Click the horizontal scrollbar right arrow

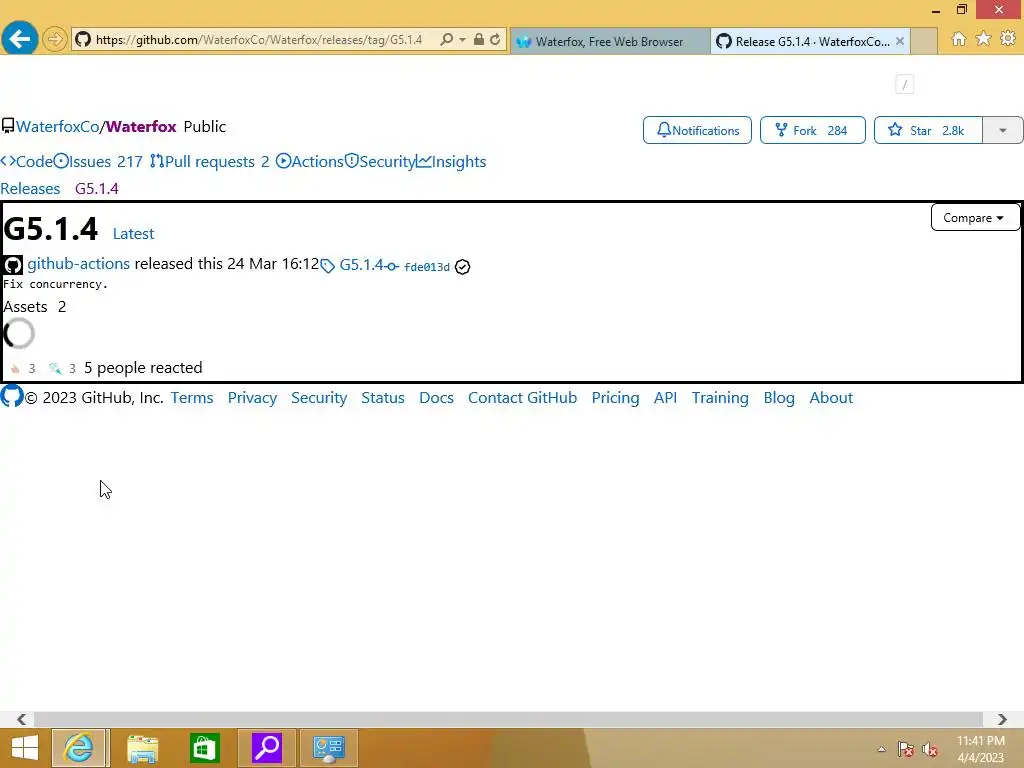point(1002,719)
